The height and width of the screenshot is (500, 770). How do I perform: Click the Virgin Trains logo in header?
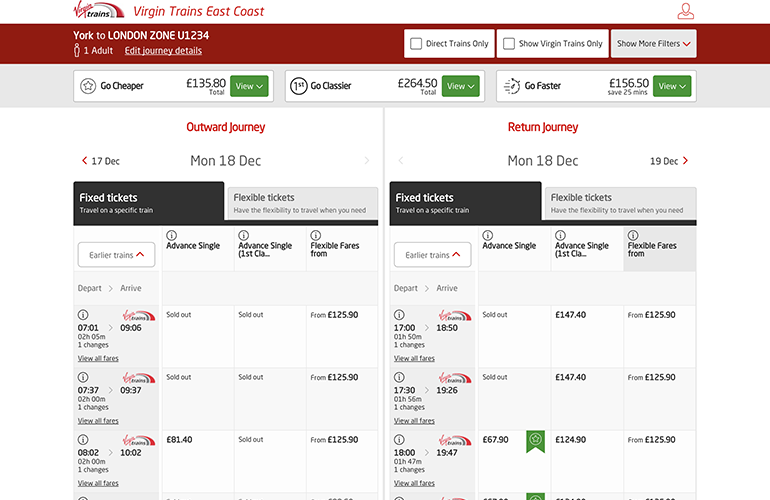point(99,10)
